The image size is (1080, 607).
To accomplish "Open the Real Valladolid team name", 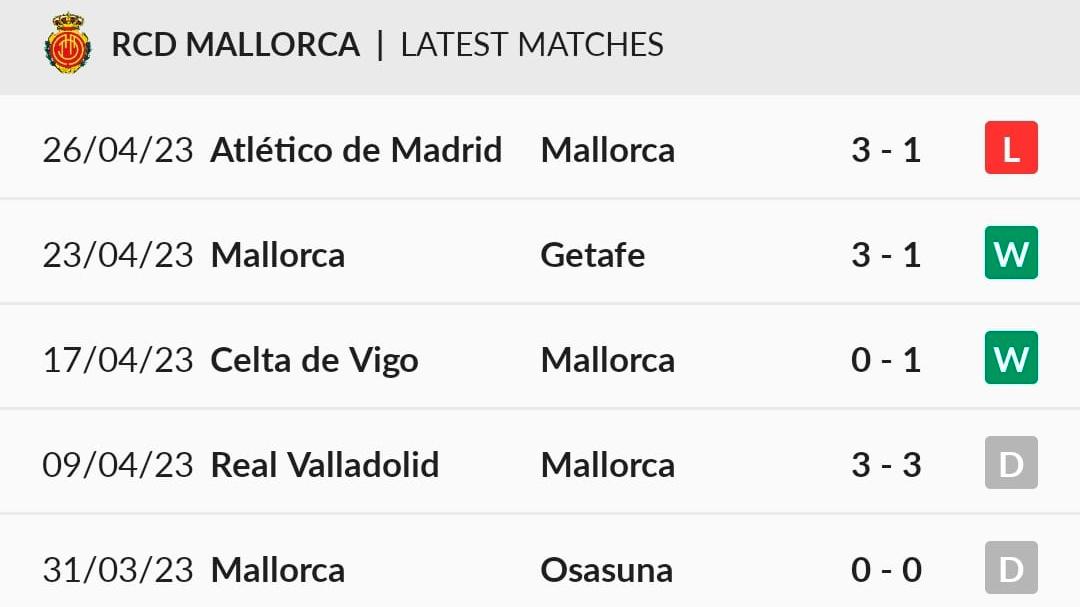I will pyautogui.click(x=324, y=465).
